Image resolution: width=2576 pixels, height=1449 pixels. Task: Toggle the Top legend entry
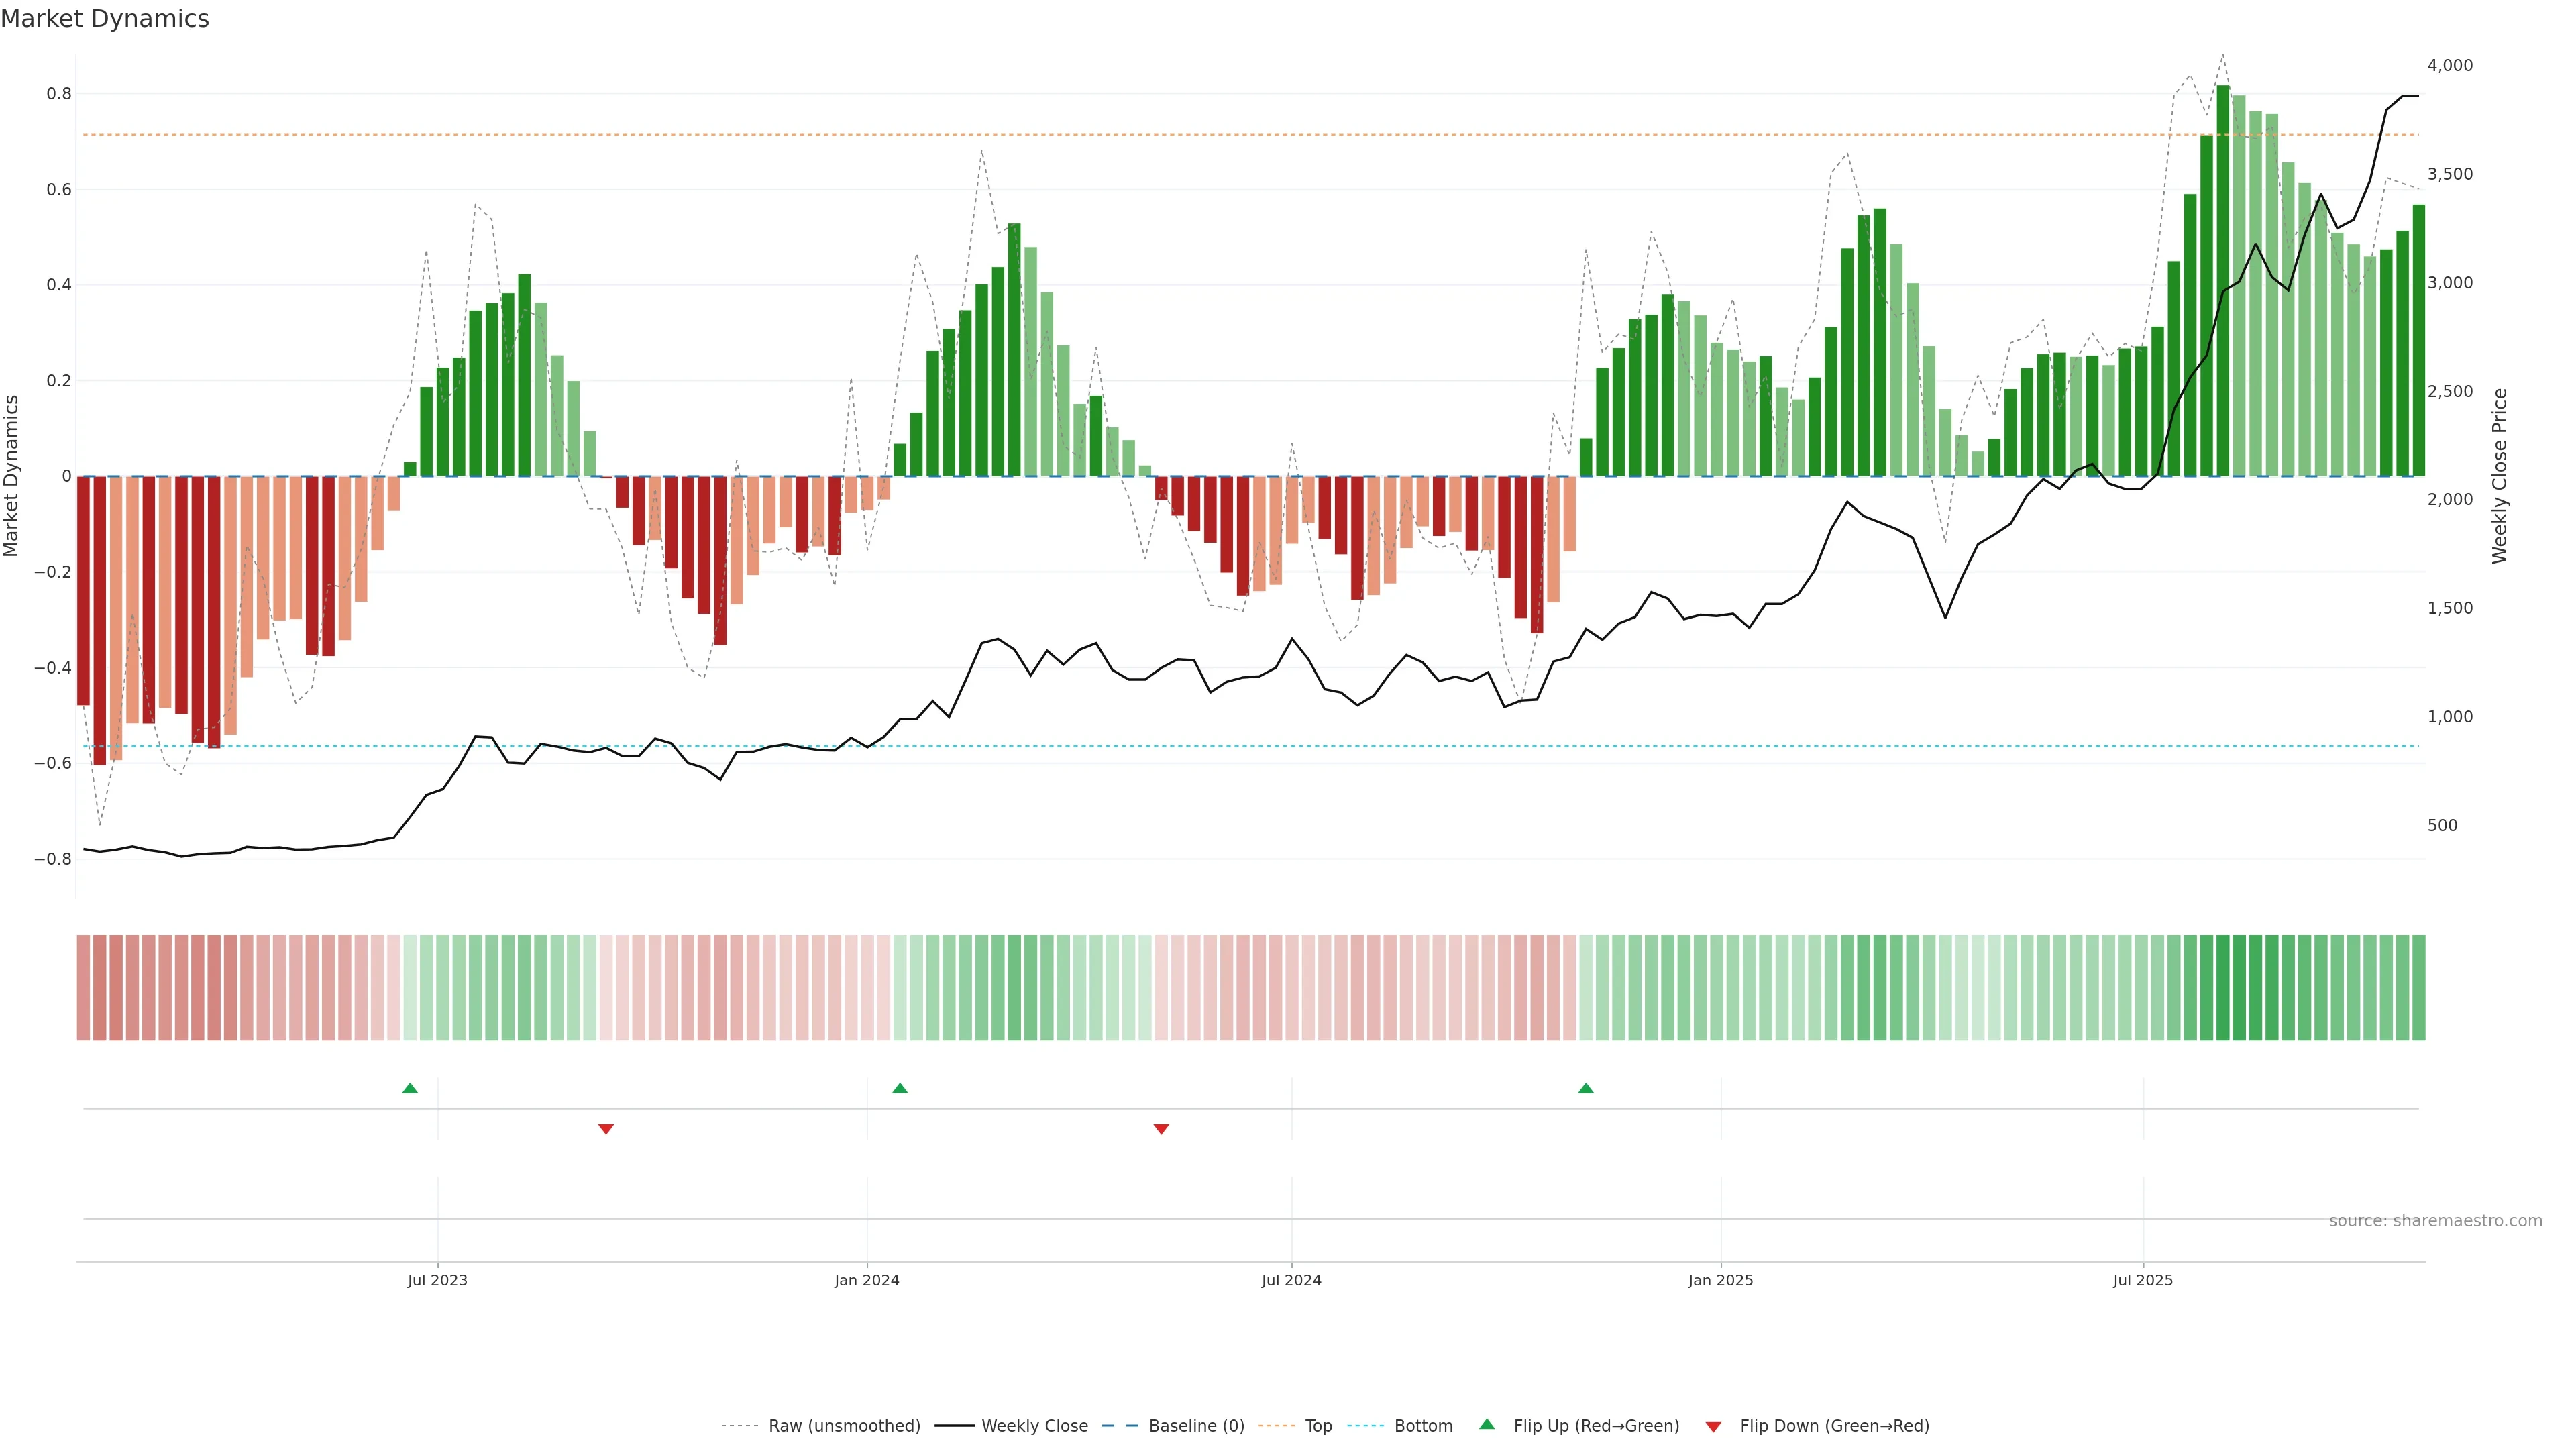(x=1318, y=1426)
